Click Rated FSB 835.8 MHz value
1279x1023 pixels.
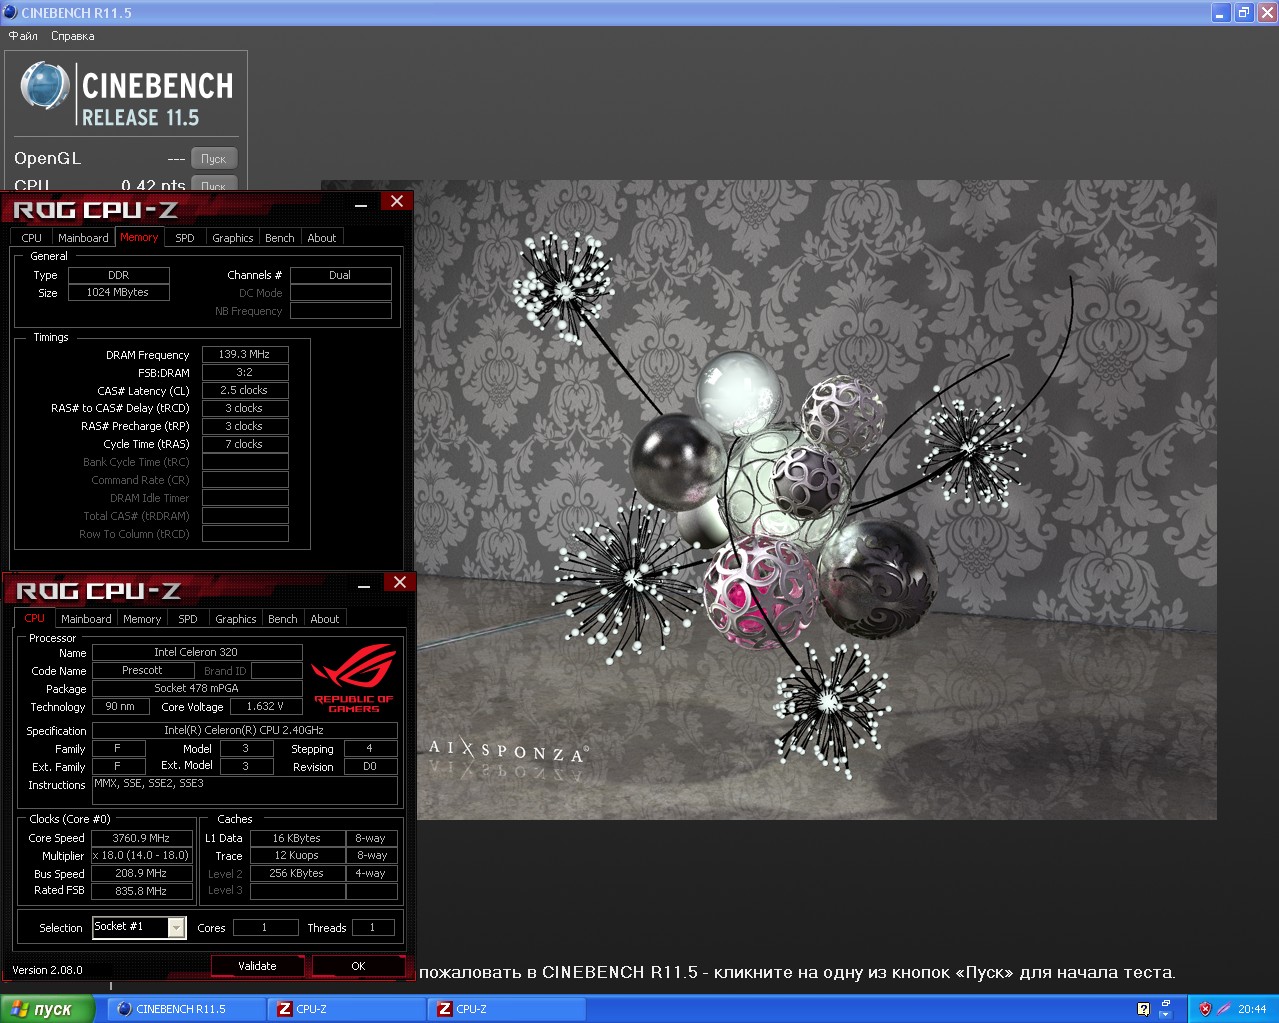141,890
